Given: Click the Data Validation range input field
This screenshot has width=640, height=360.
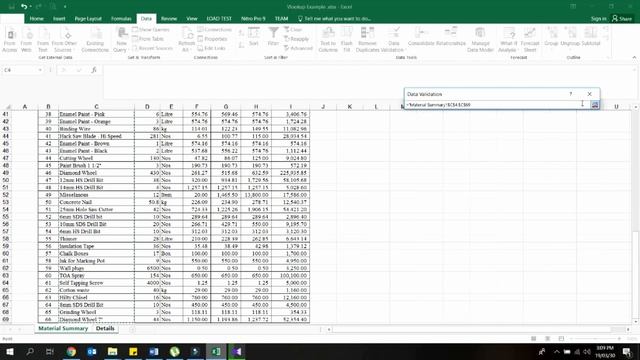Looking at the screenshot, I should (x=497, y=105).
